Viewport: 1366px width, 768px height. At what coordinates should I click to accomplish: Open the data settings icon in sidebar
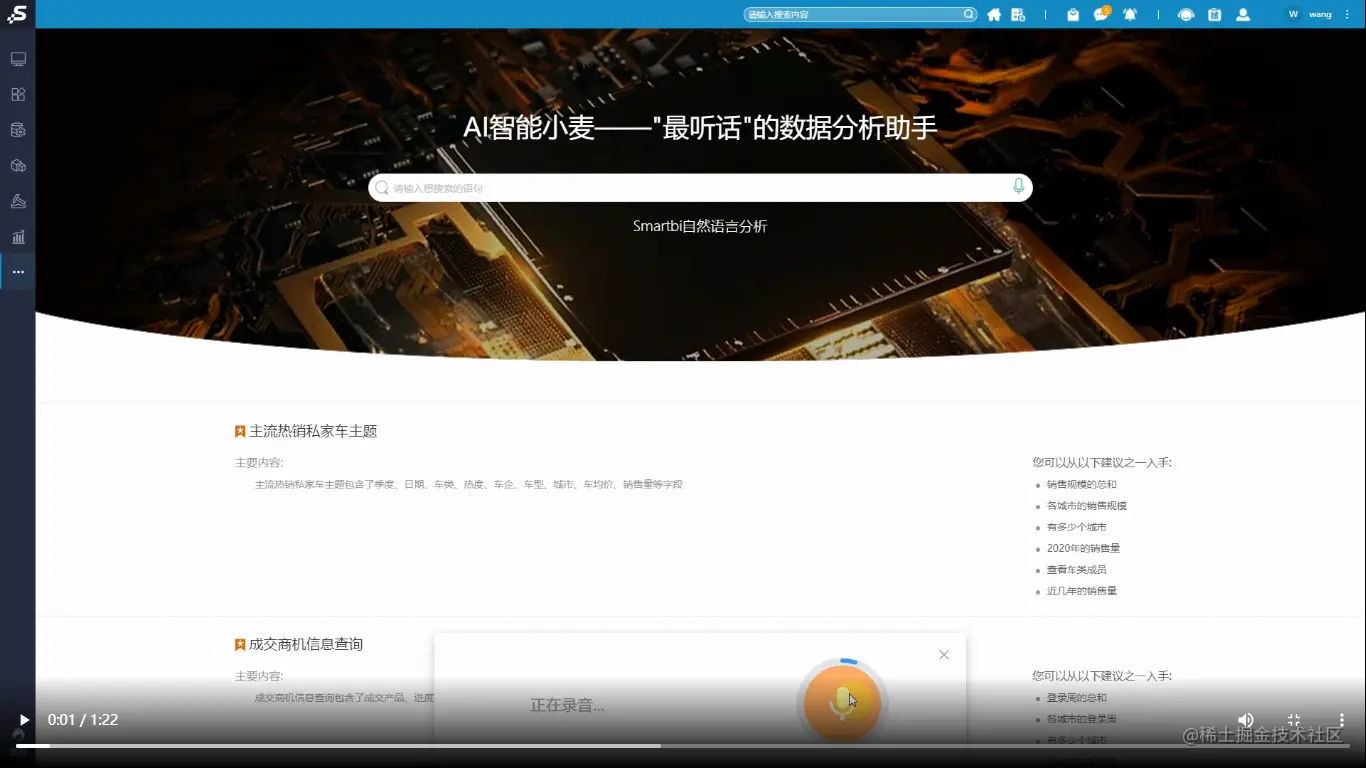[17, 129]
